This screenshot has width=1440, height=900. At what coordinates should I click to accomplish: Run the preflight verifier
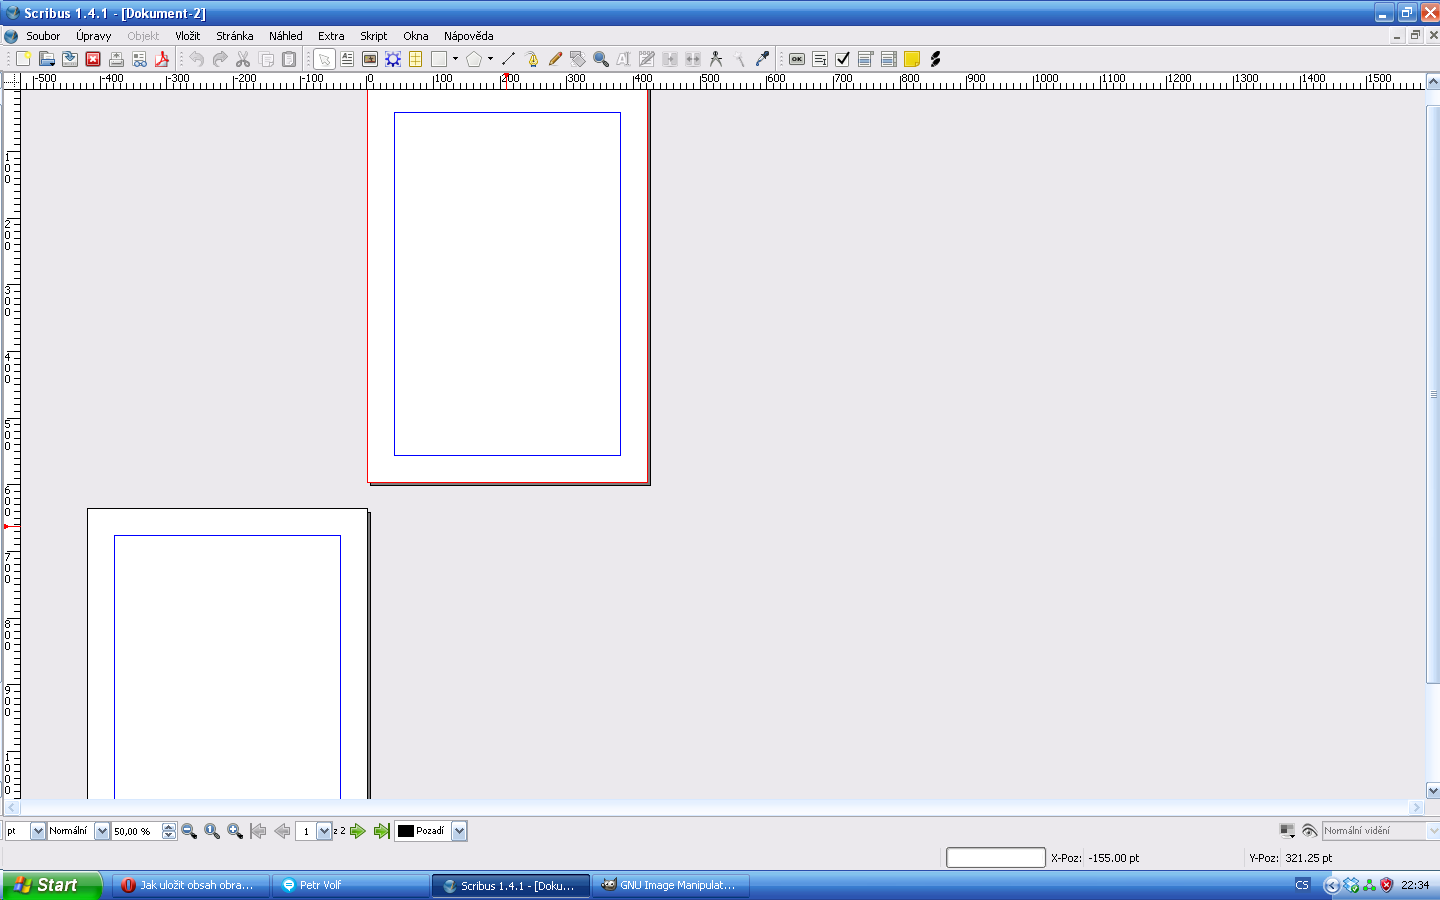point(139,59)
